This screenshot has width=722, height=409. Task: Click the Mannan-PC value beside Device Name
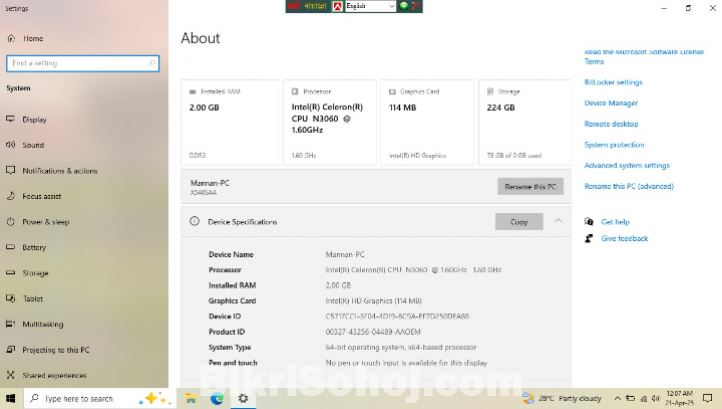click(x=345, y=254)
